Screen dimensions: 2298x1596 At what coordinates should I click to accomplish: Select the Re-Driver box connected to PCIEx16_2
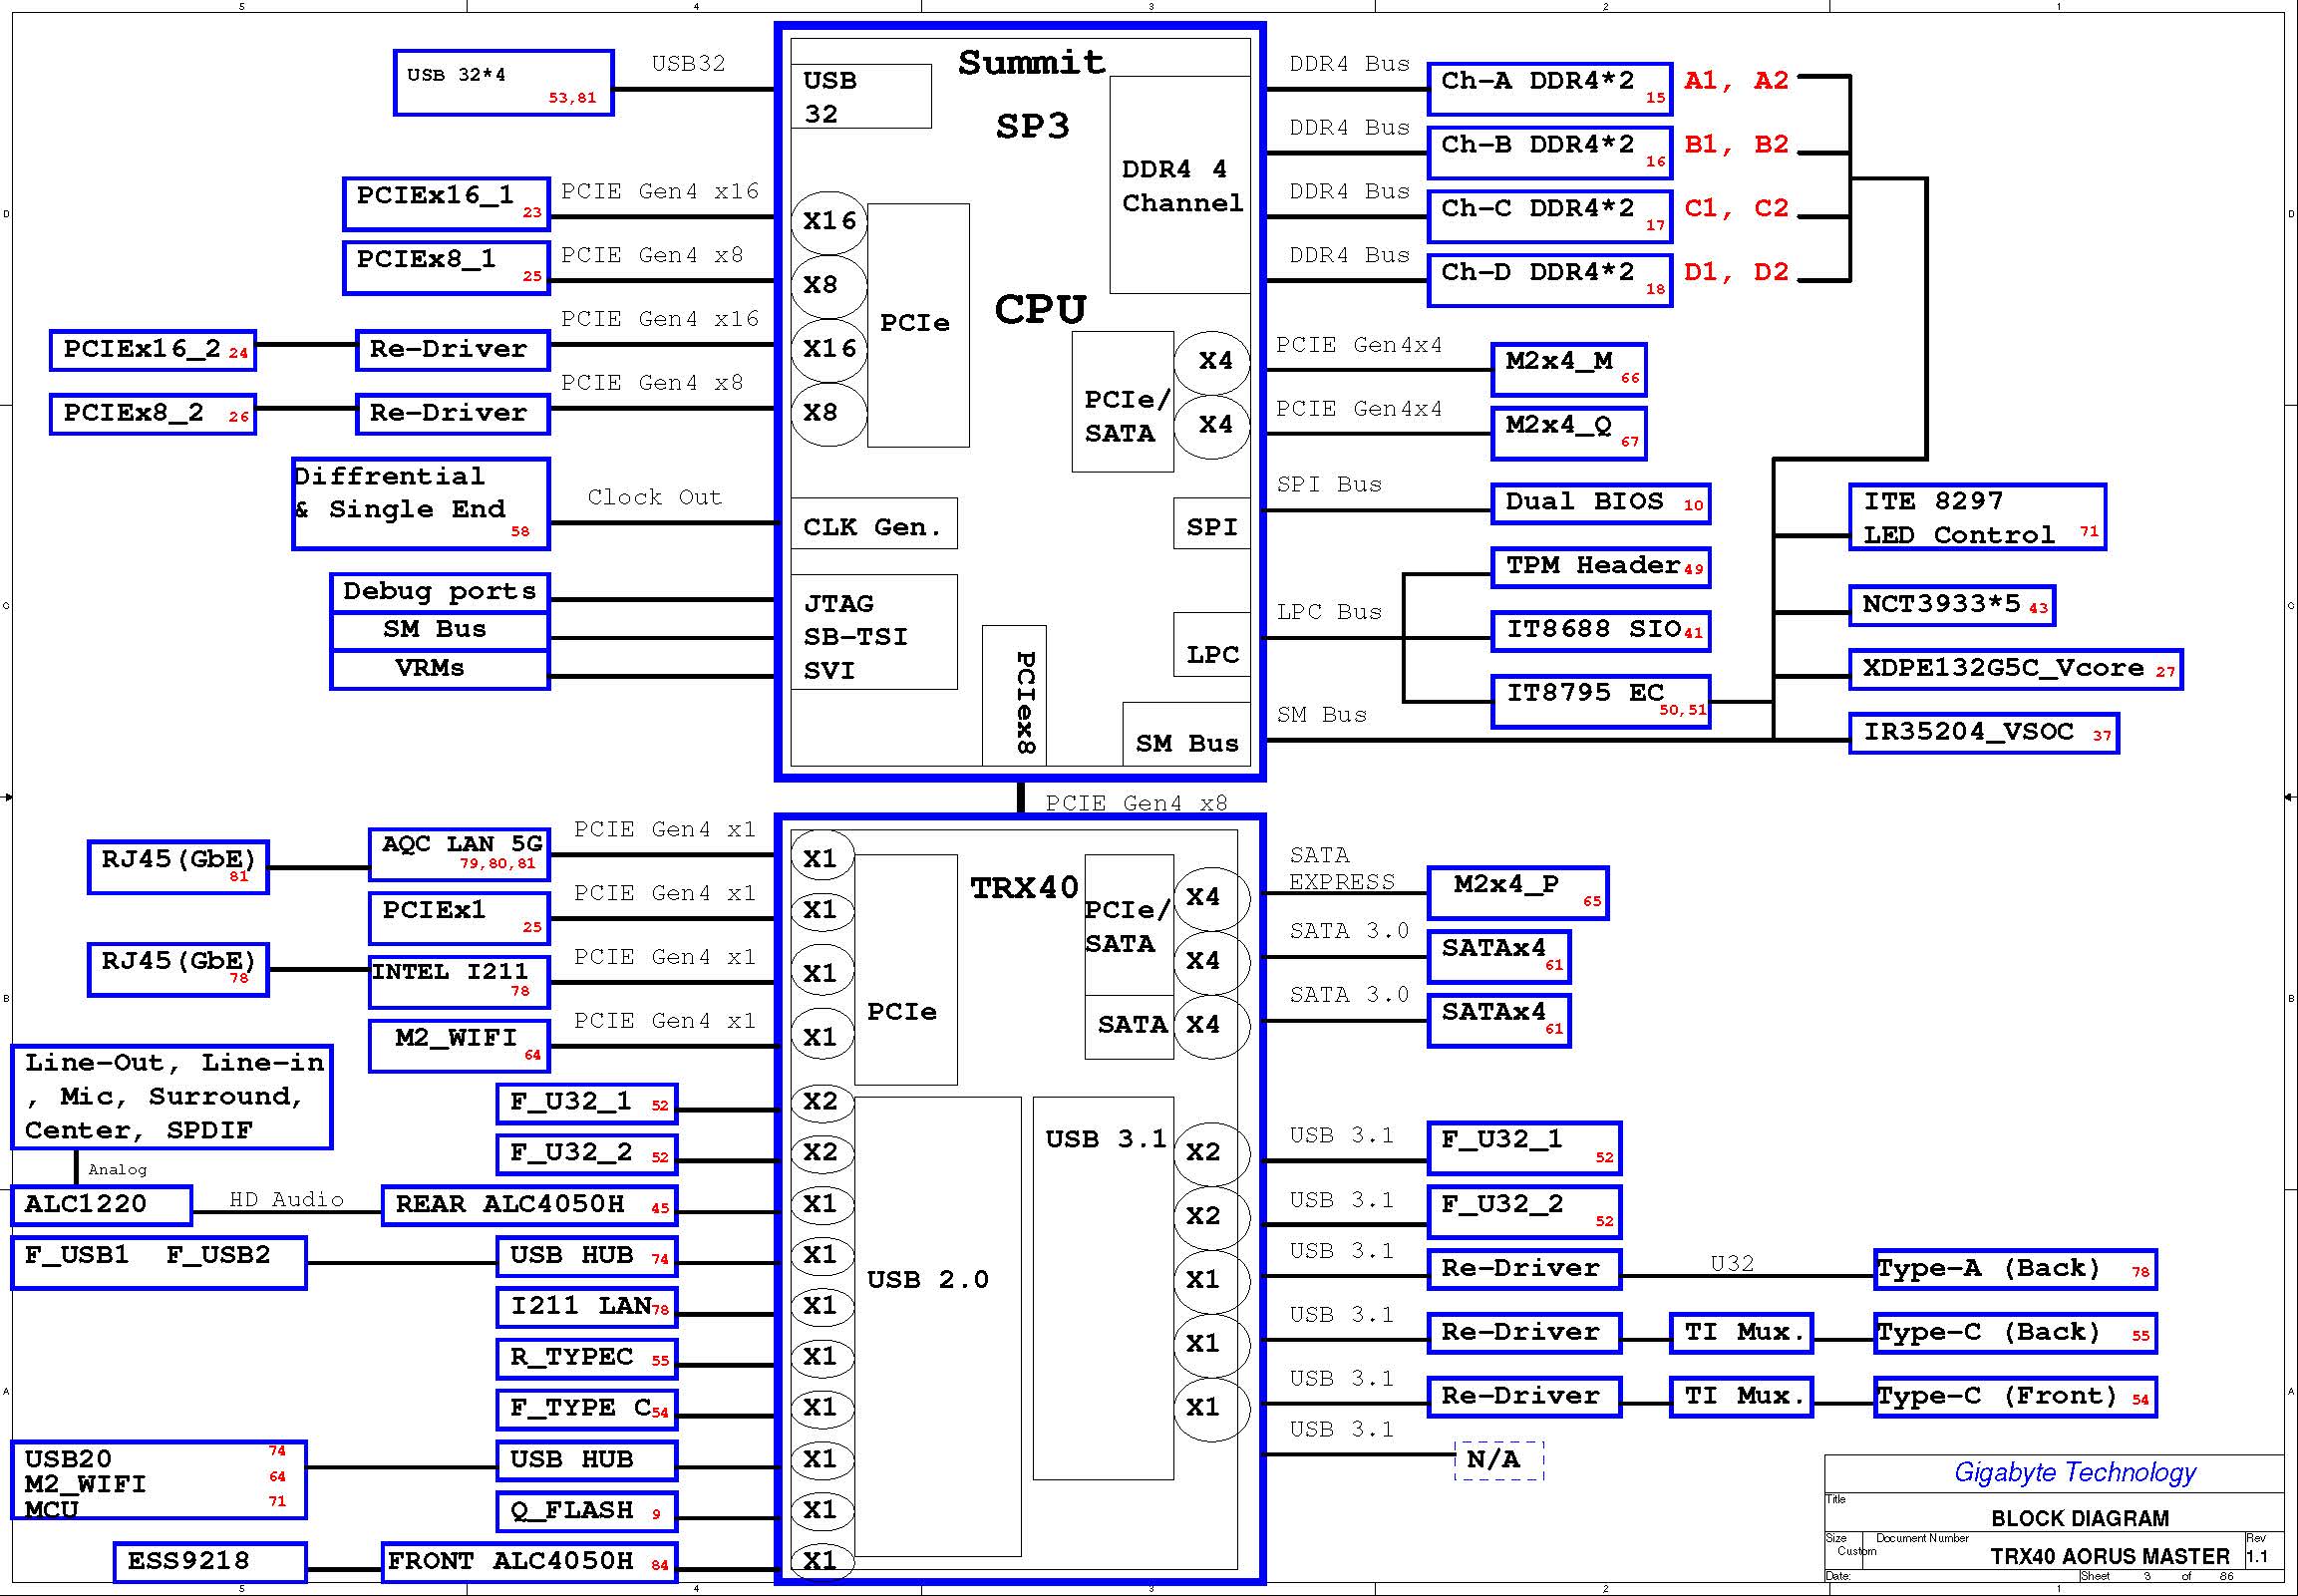(453, 350)
